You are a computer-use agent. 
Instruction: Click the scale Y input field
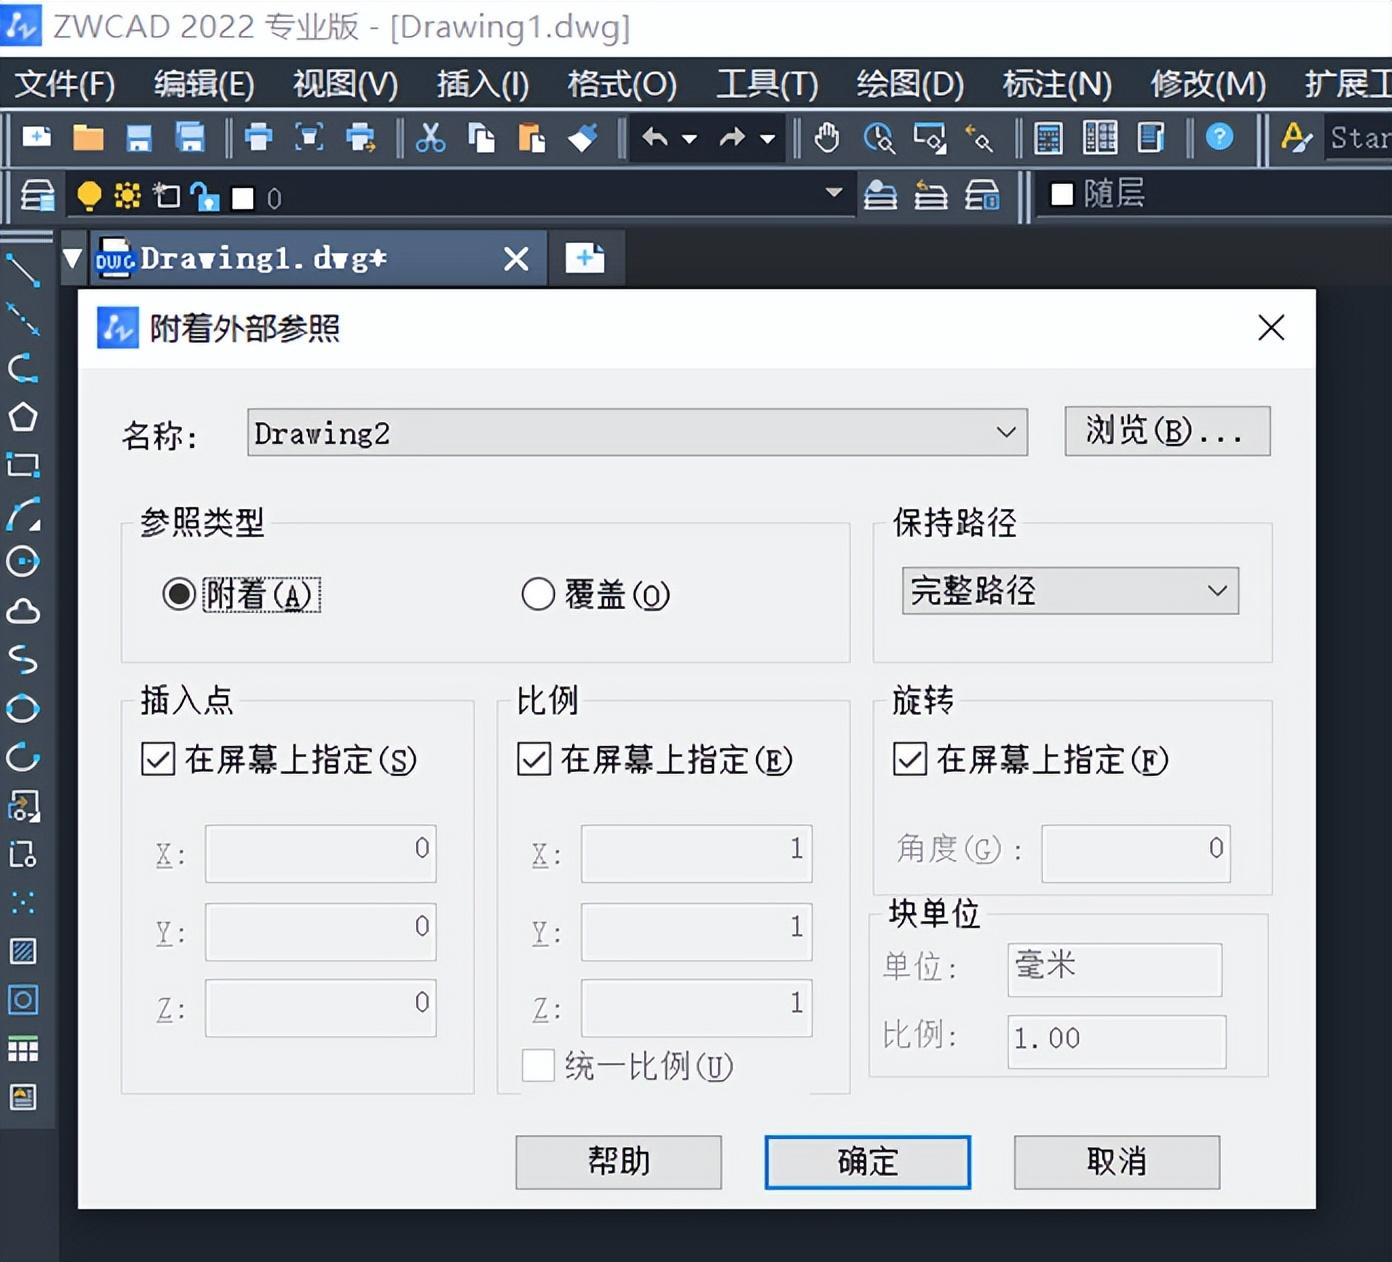pyautogui.click(x=696, y=931)
